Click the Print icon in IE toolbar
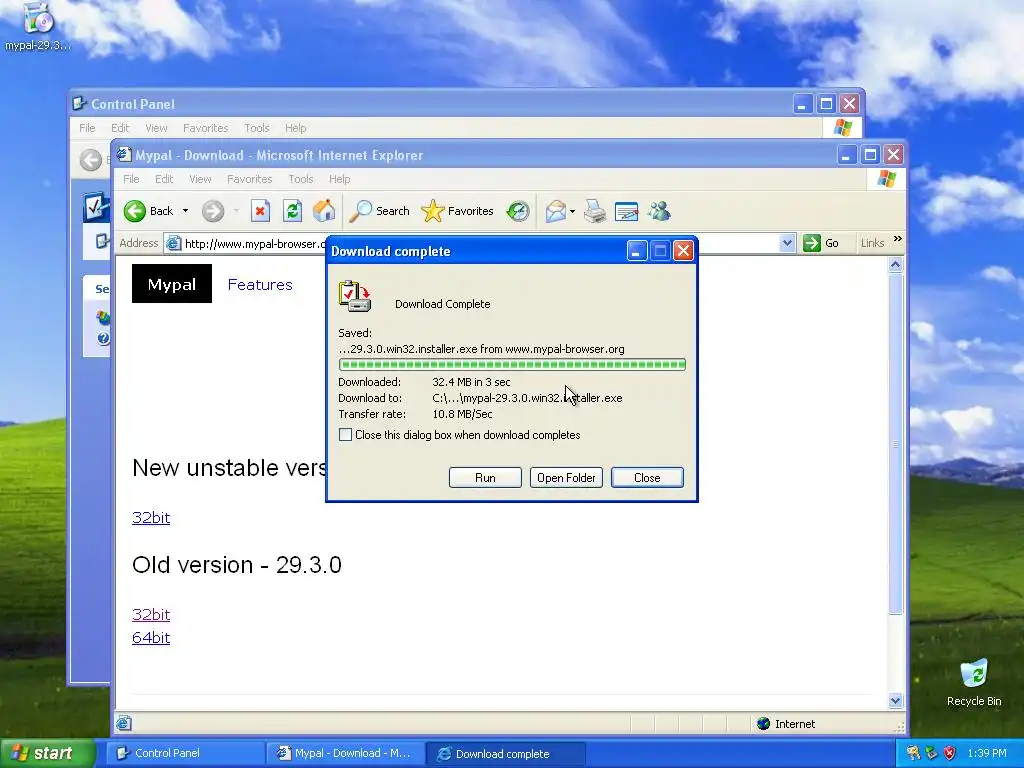 click(x=595, y=211)
